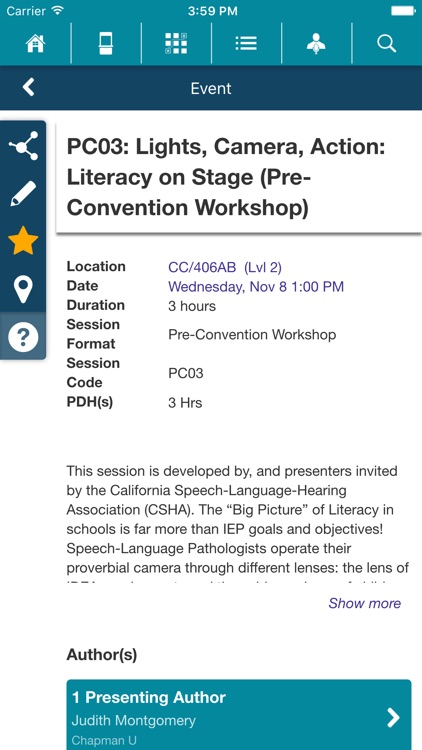422x750 pixels.
Task: Open notes with the pencil icon
Action: point(23,194)
